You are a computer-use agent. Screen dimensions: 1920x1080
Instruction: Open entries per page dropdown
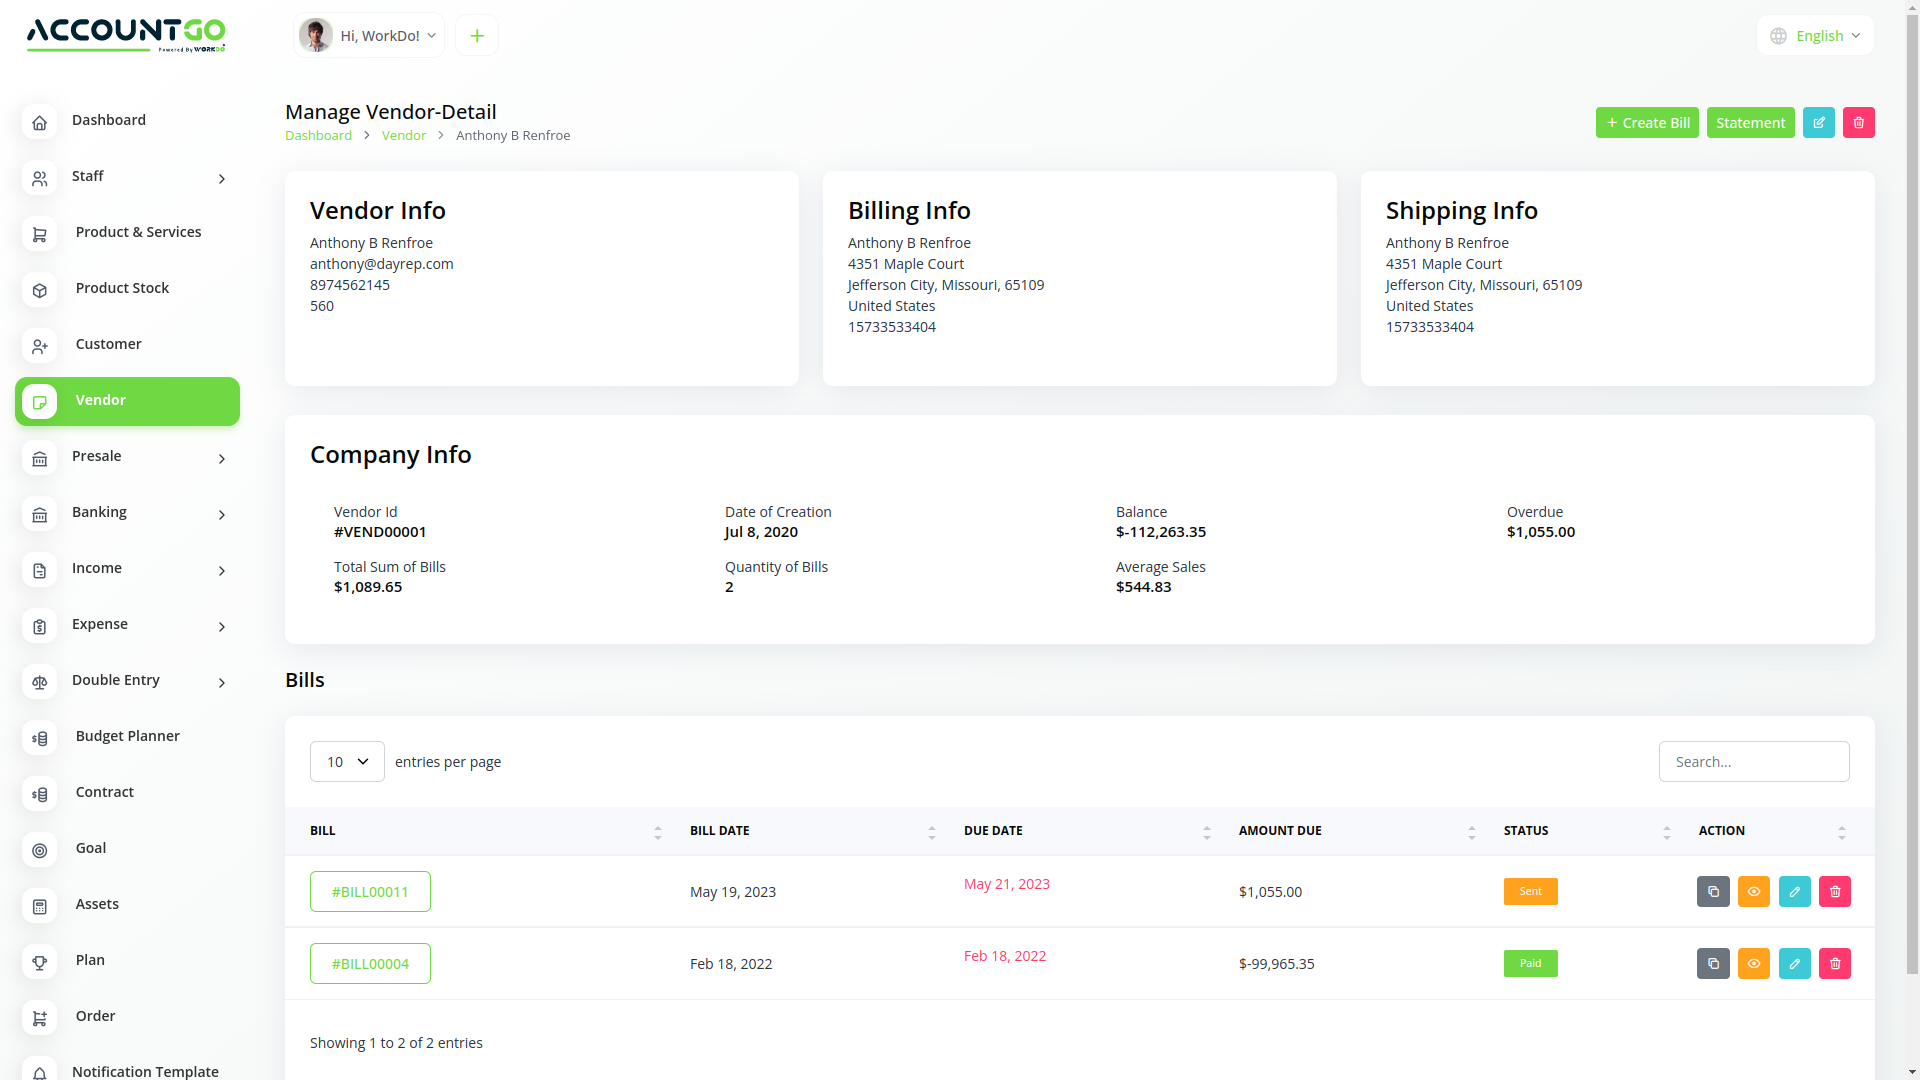[x=347, y=762]
